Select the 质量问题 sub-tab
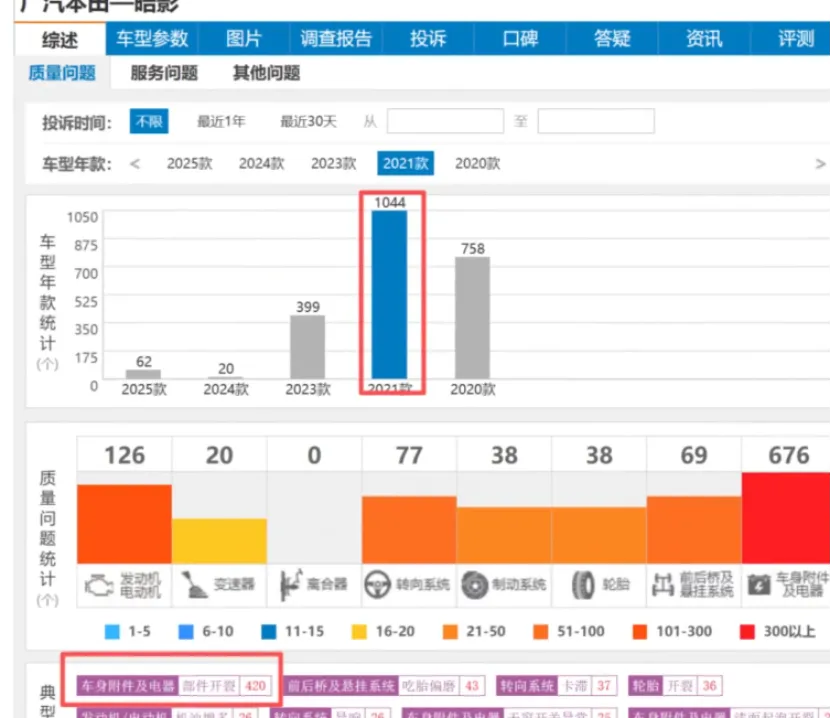 [62, 73]
